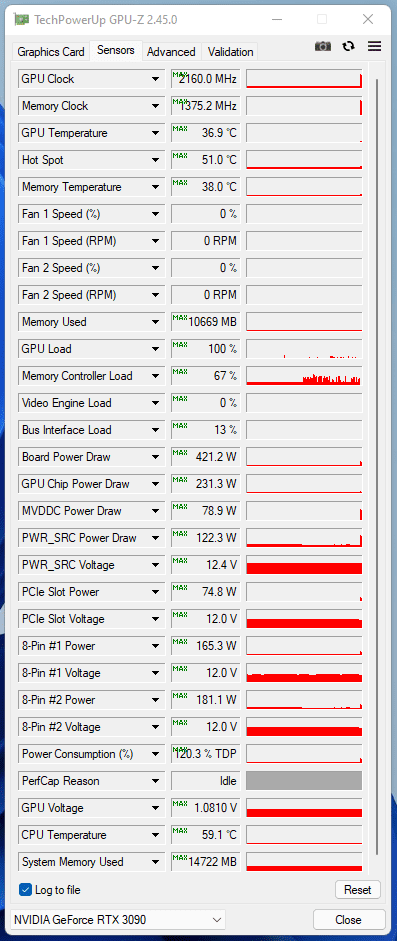Switch to the Graphics Card tab

51,52
